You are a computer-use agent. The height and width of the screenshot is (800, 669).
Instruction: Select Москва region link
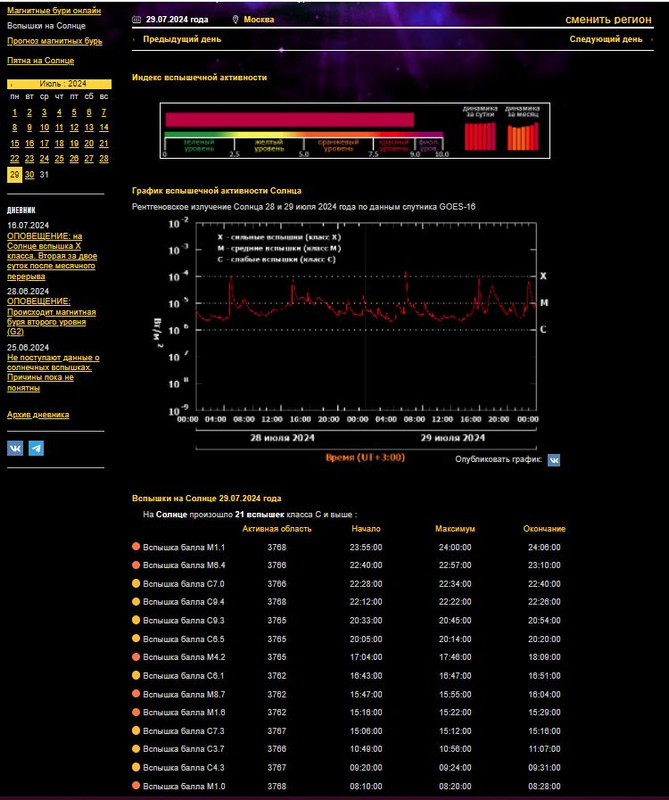(259, 19)
